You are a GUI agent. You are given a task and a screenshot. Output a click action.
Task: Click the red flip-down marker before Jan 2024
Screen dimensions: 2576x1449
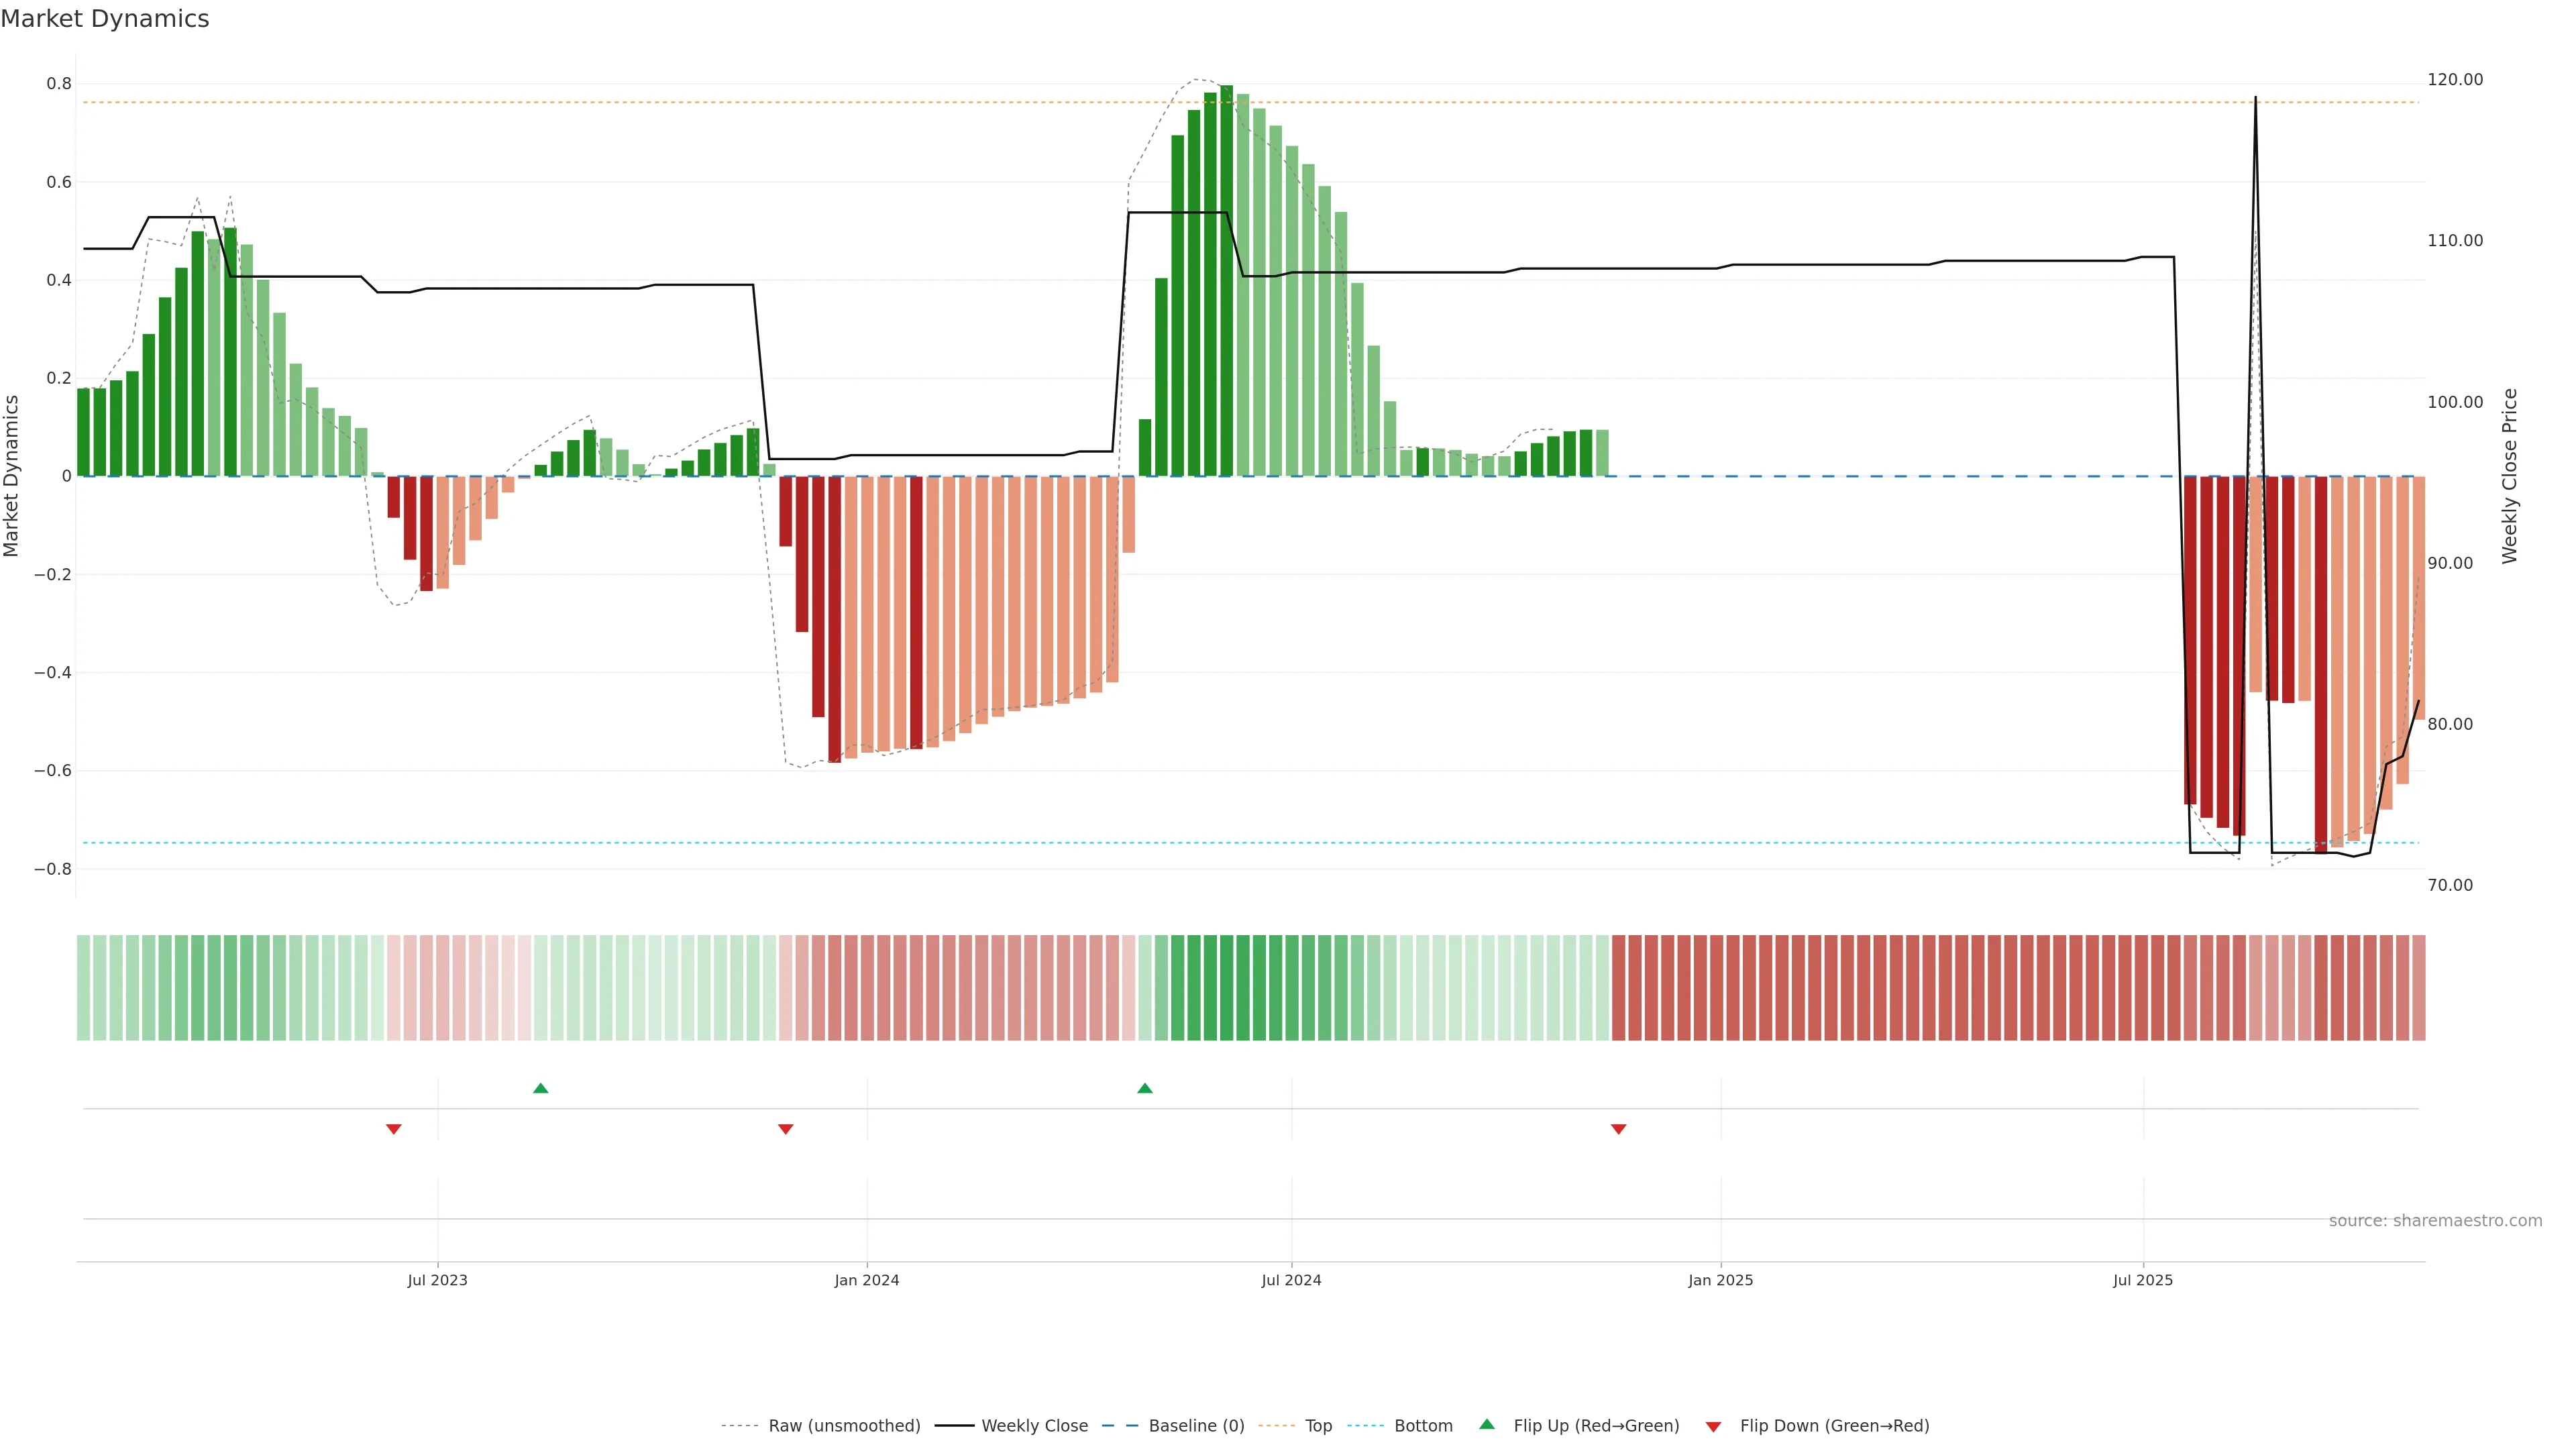click(x=786, y=1129)
